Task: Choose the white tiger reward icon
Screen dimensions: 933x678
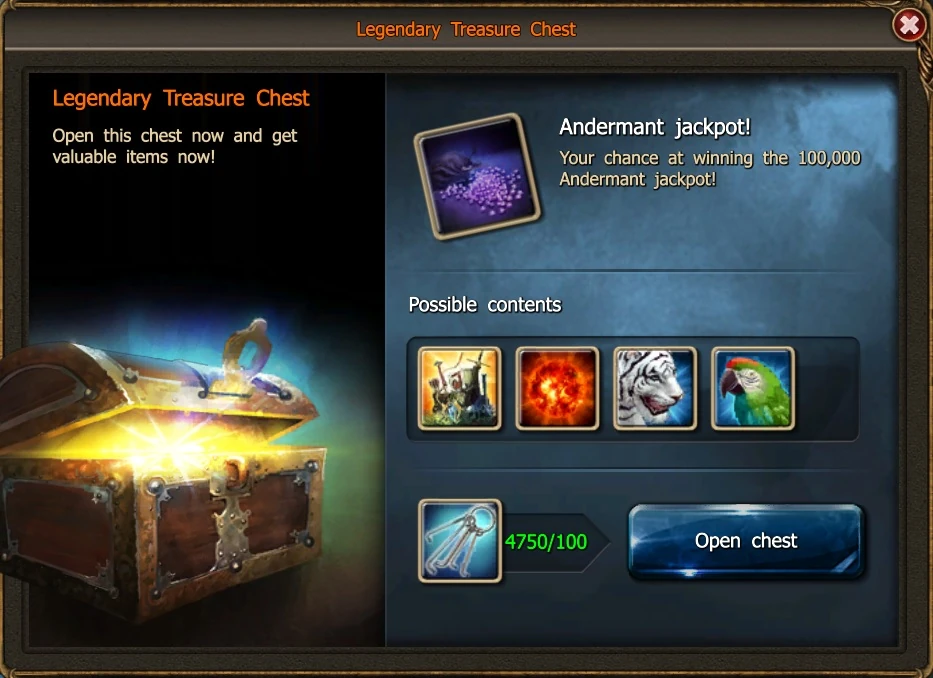Action: [655, 388]
